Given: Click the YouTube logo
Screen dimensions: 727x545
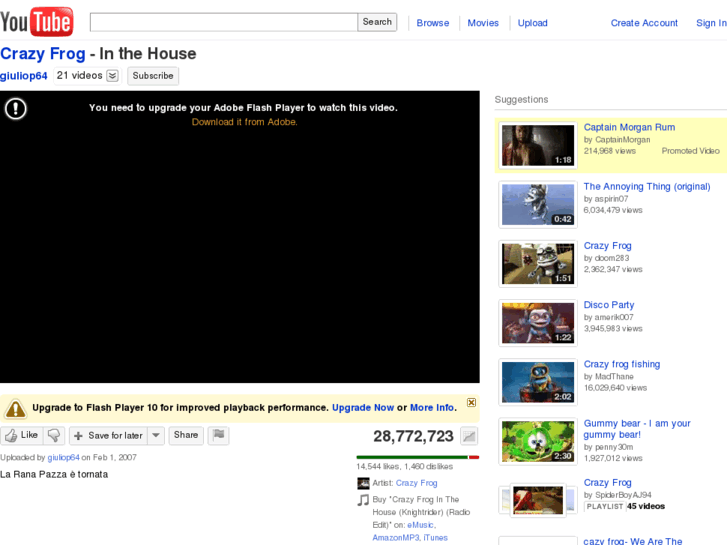Looking at the screenshot, I should (37, 21).
